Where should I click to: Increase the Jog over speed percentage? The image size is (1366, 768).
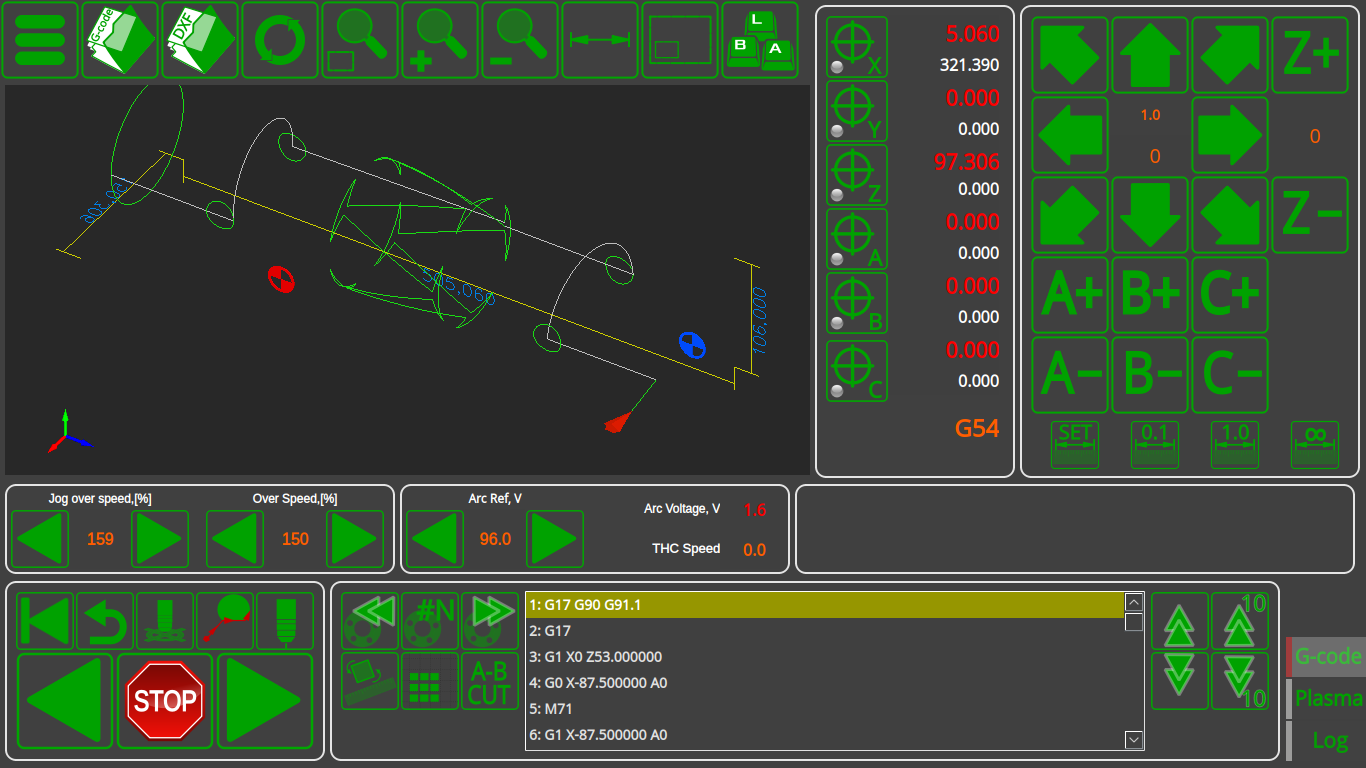point(160,539)
